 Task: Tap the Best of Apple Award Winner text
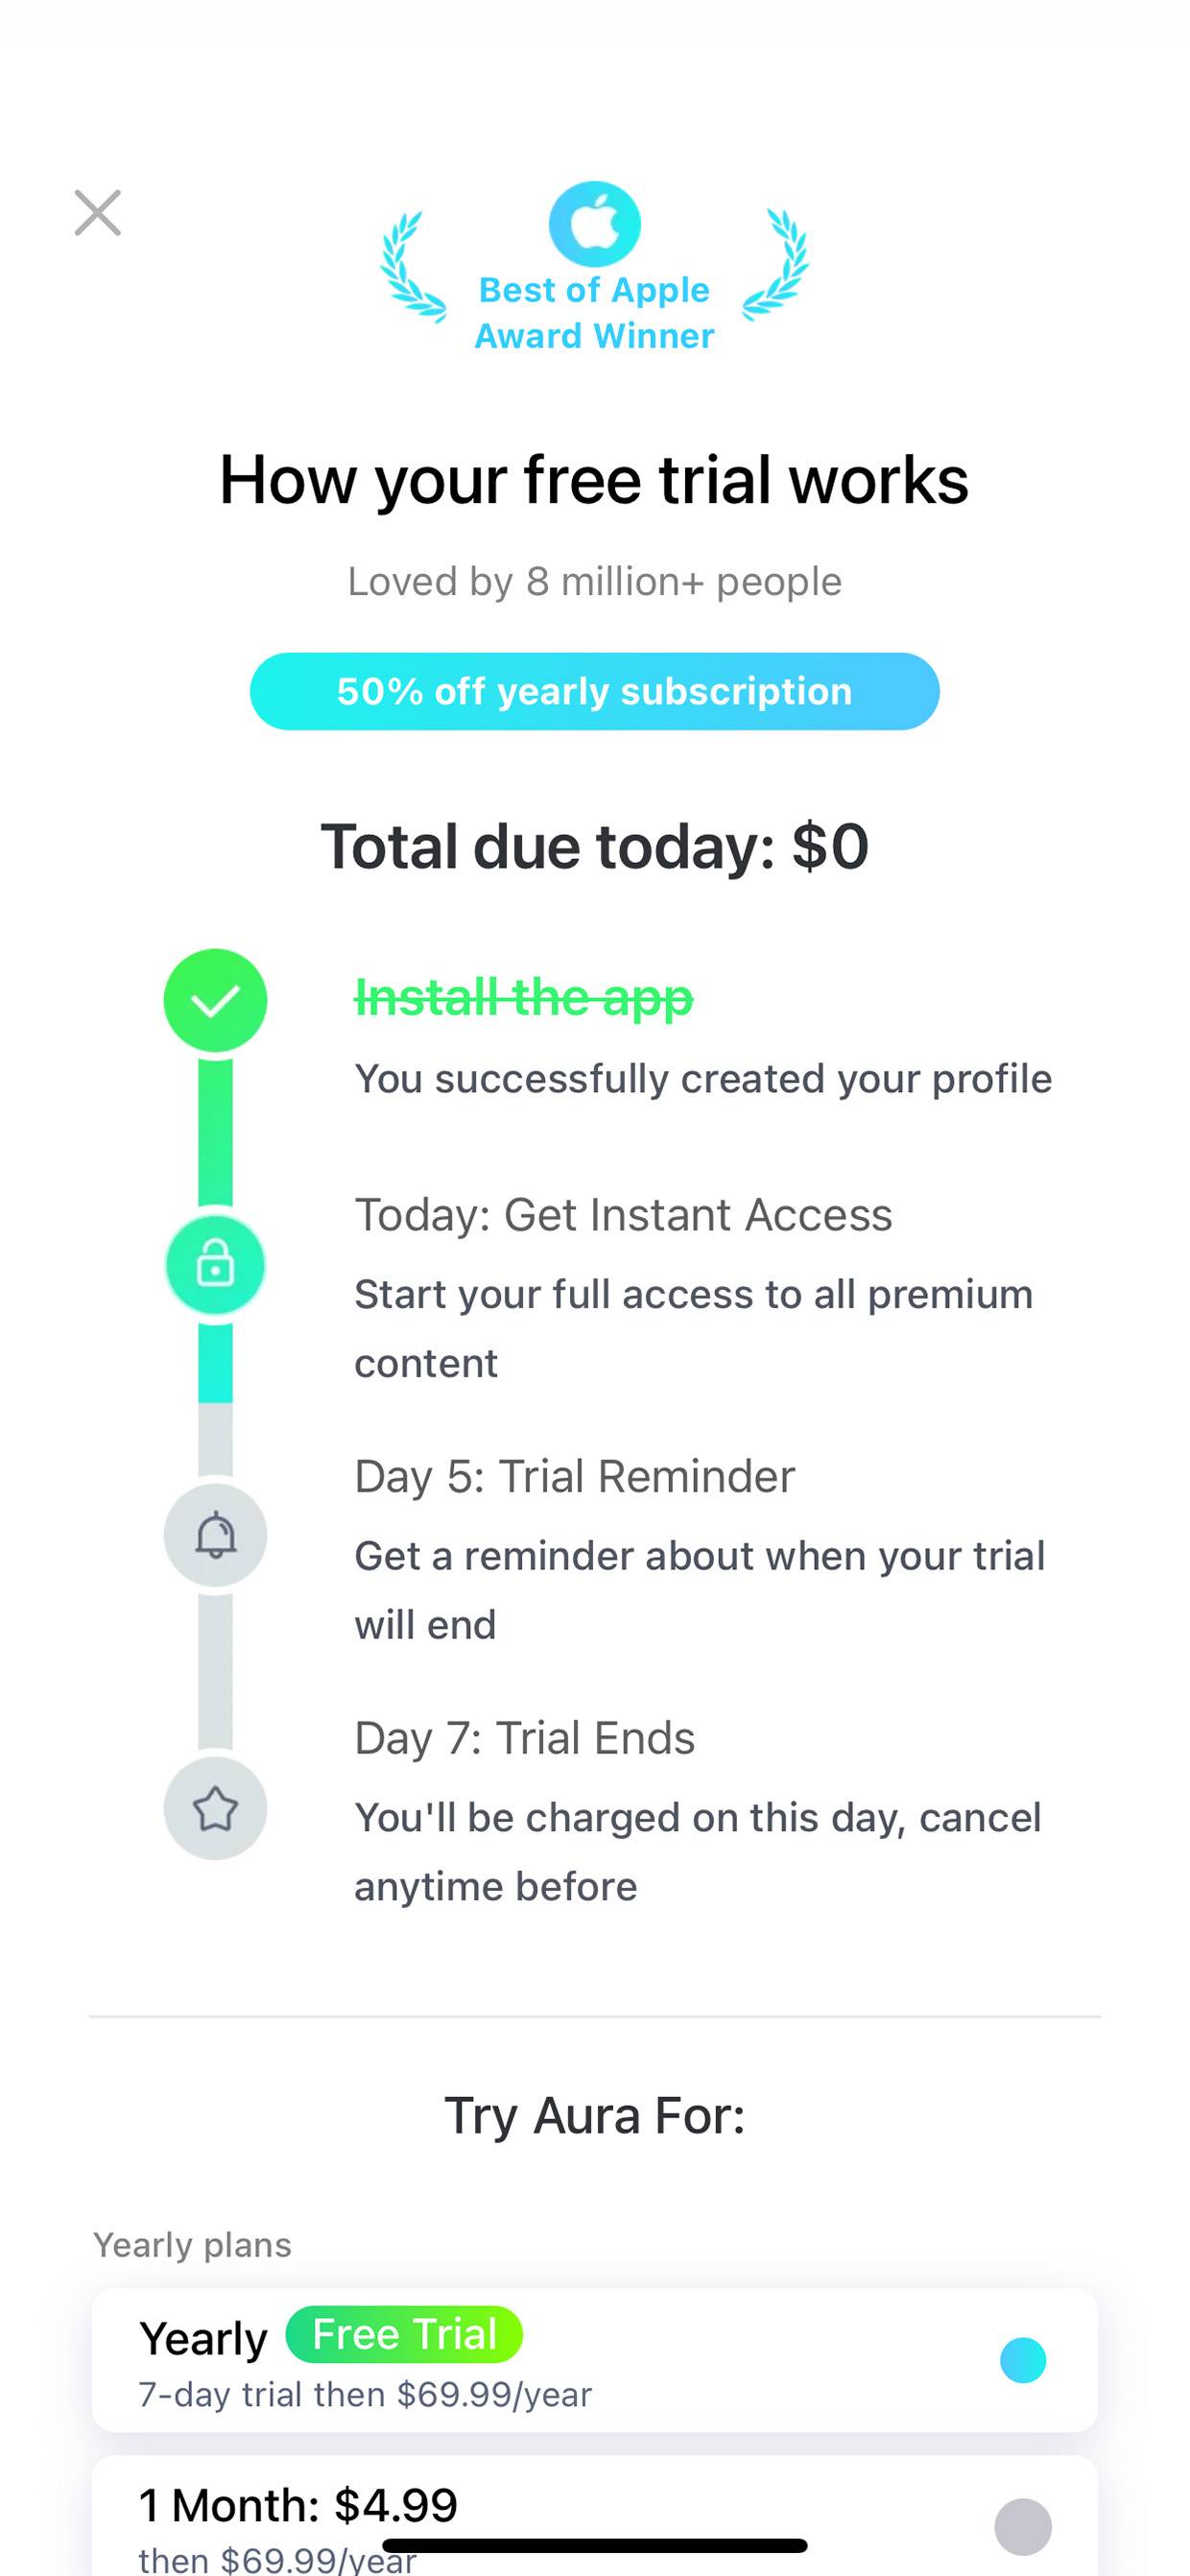click(594, 313)
